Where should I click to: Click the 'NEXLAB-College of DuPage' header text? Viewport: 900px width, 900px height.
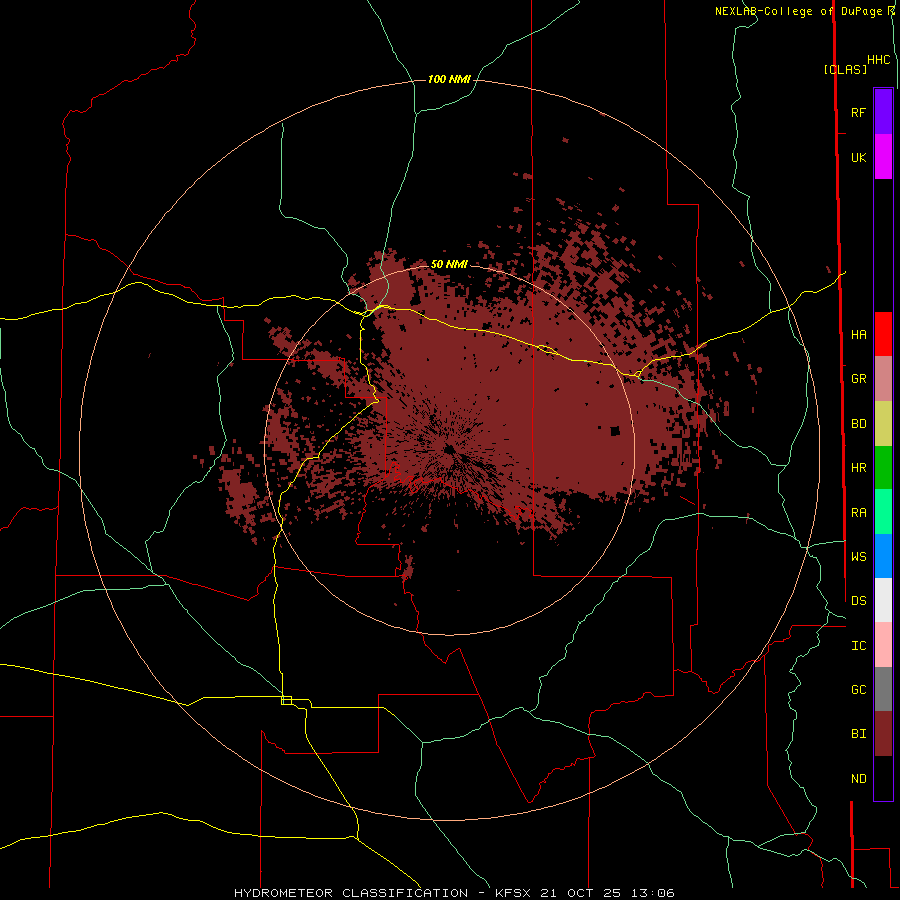(x=798, y=11)
